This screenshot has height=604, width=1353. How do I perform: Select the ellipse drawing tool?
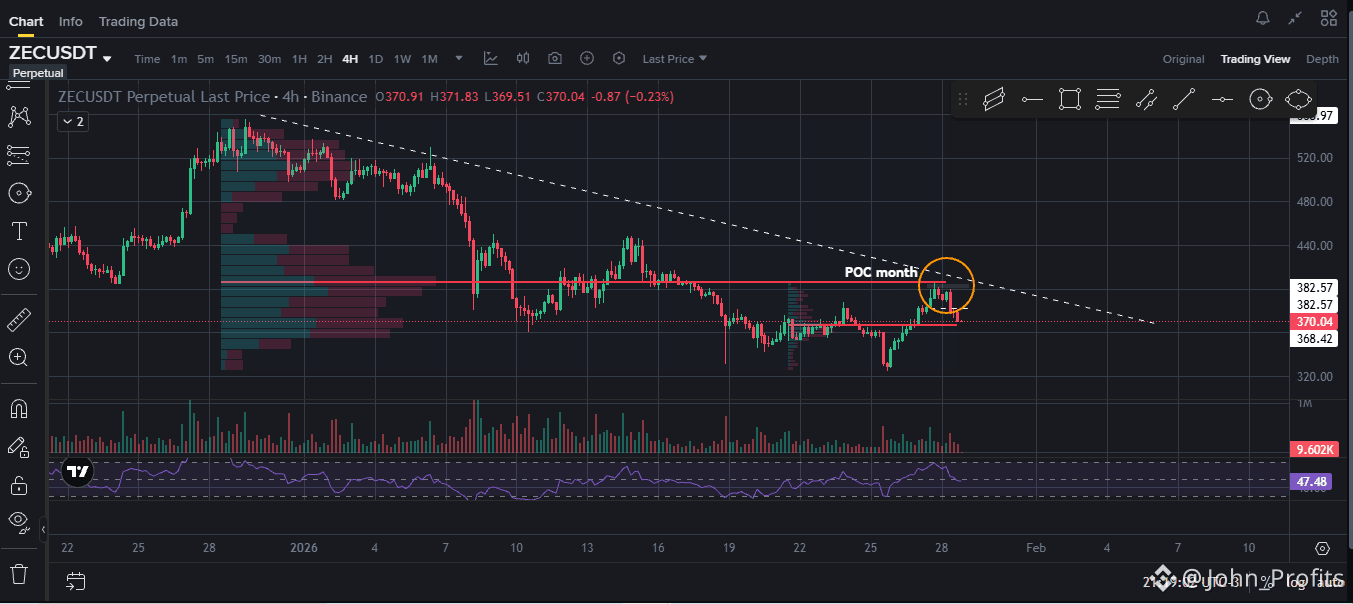pyautogui.click(x=1298, y=99)
